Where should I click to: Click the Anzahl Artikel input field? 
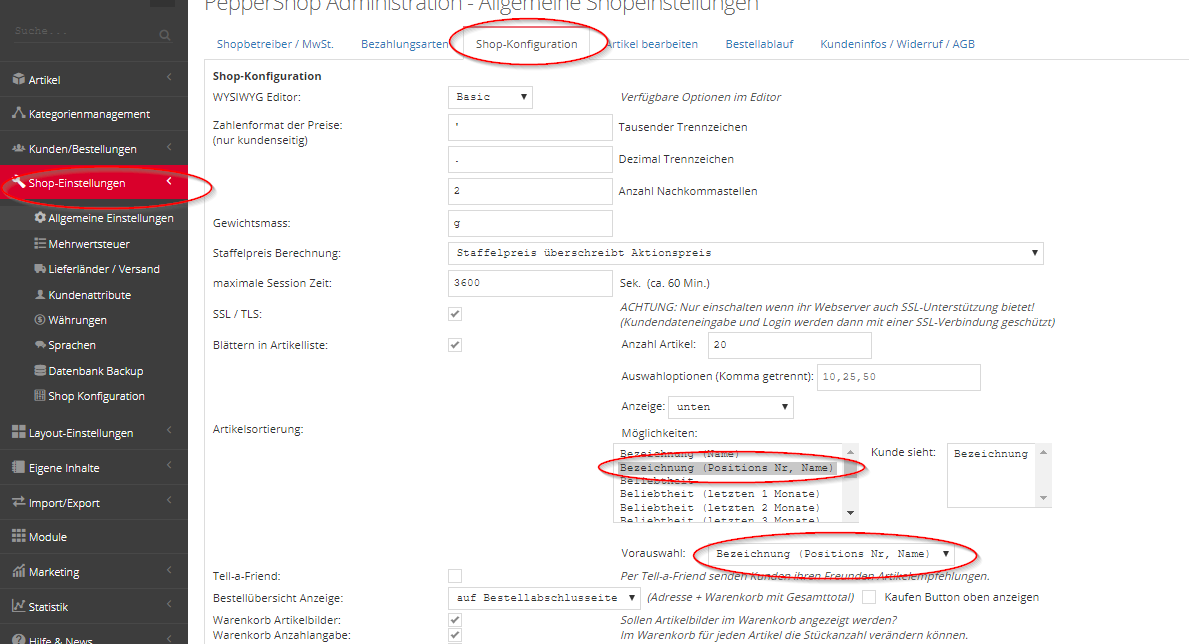[x=789, y=344]
